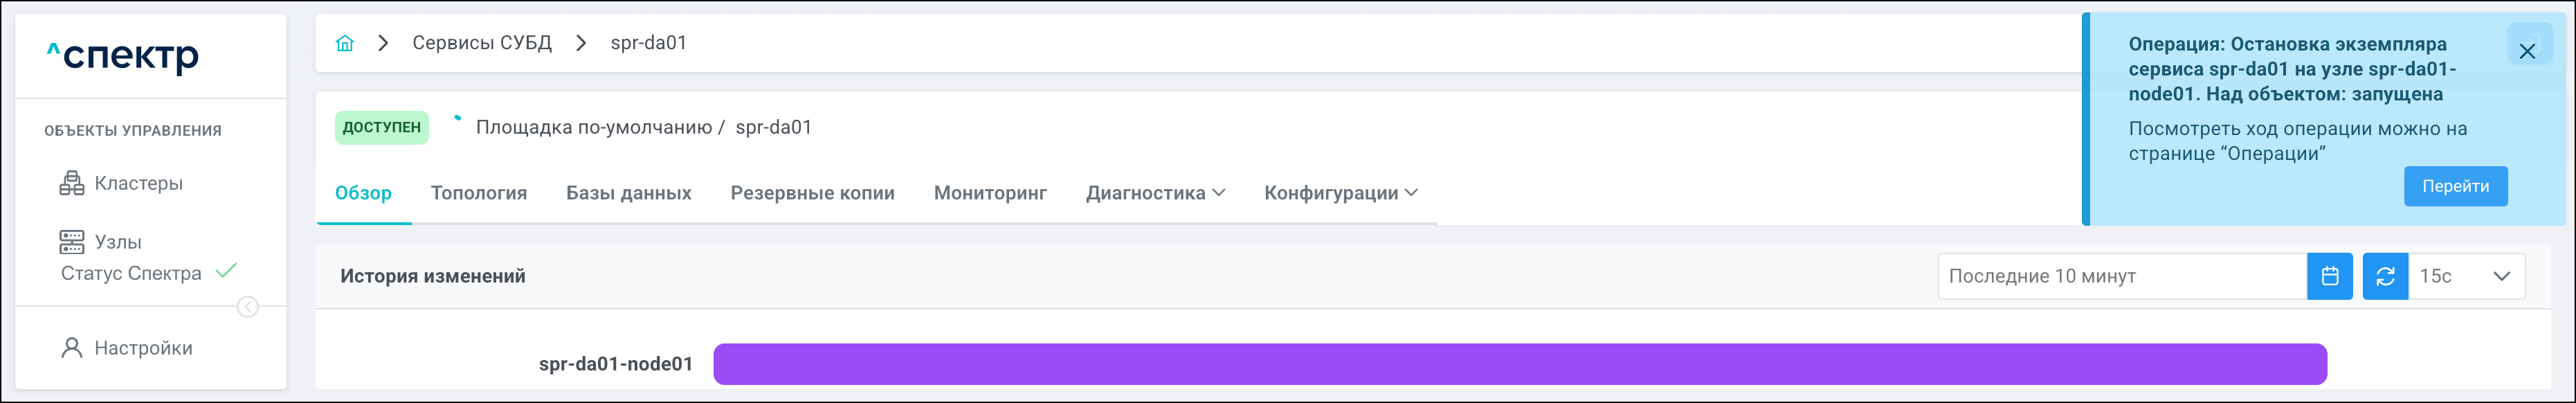Open Кластеры section icon in sidebar
Image resolution: width=2576 pixels, height=403 pixels.
pyautogui.click(x=72, y=183)
